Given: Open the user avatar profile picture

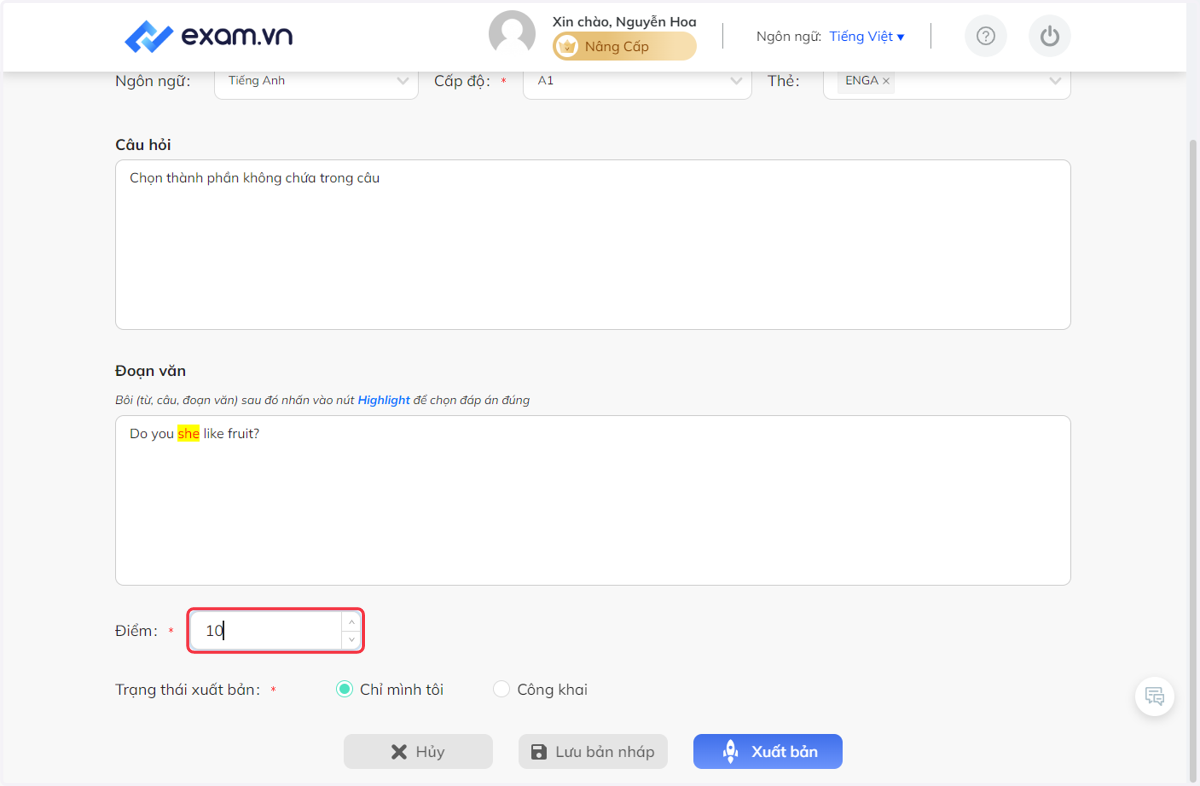Looking at the screenshot, I should pos(512,34).
